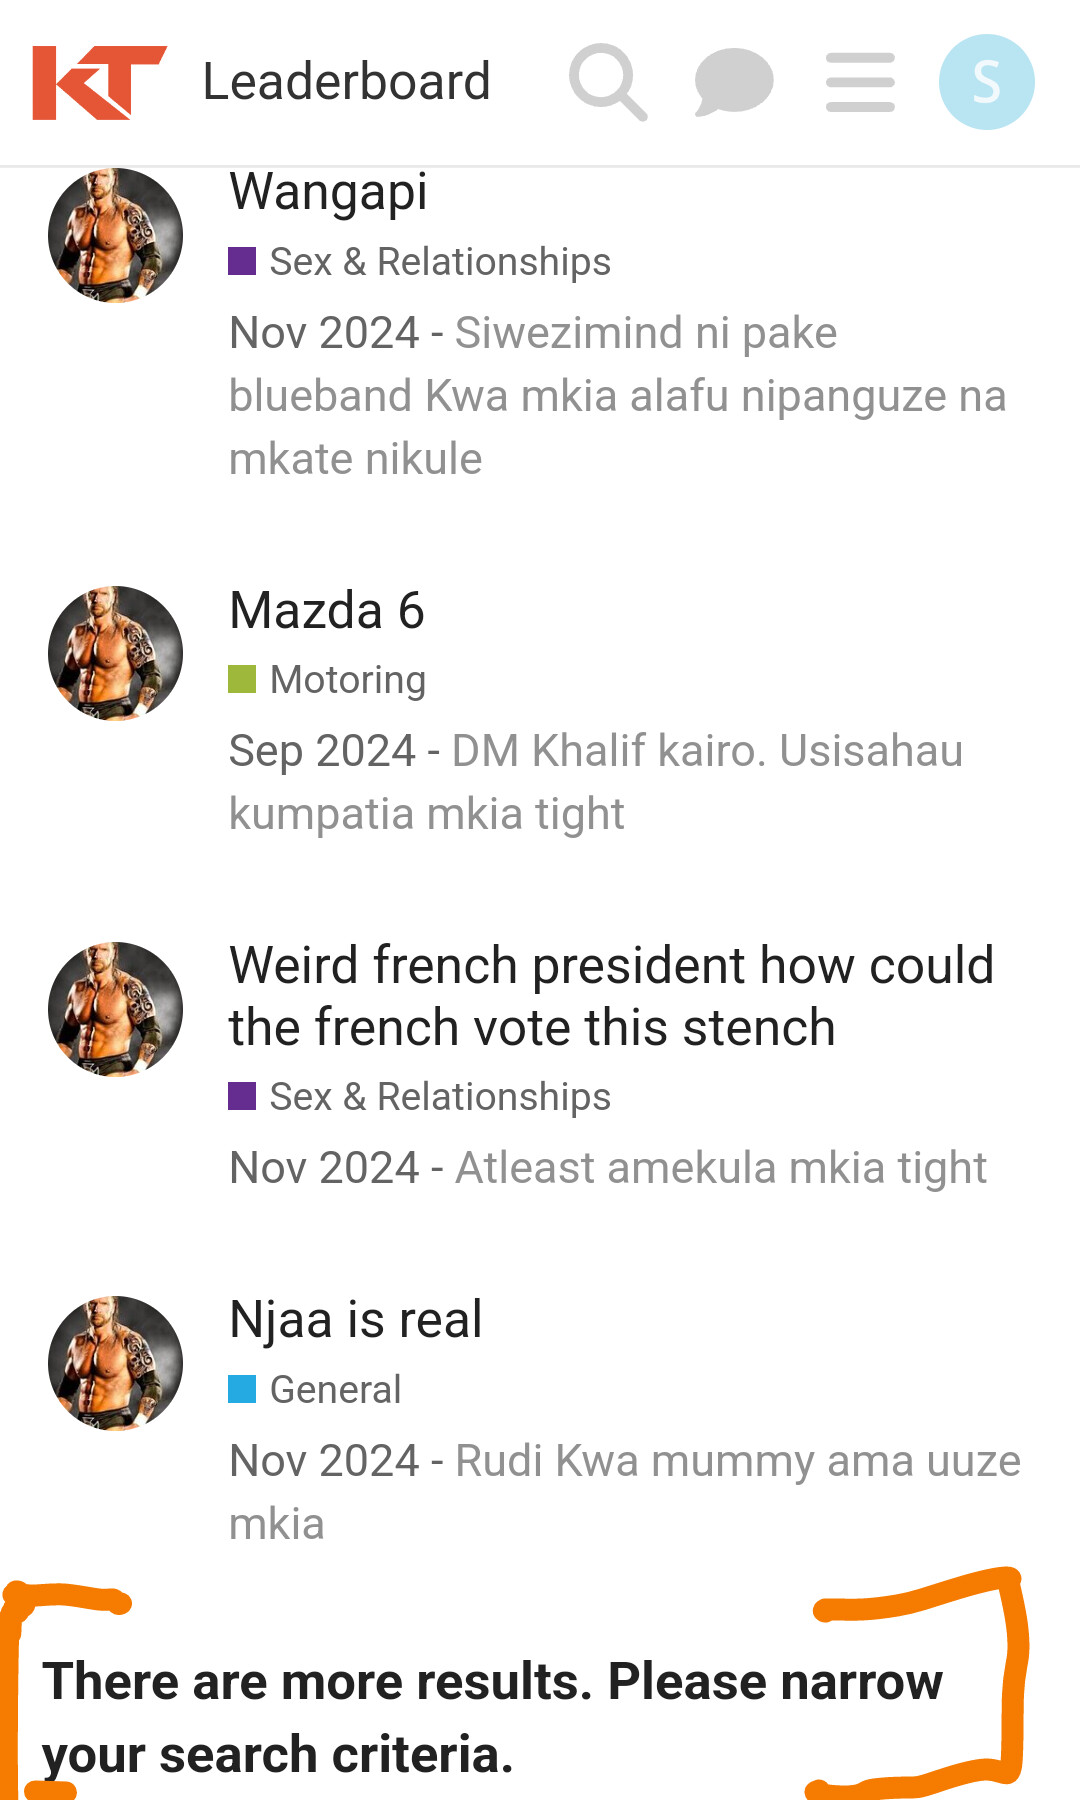This screenshot has height=1800, width=1080.
Task: Open the Njaa is real topic
Action: point(355,1320)
